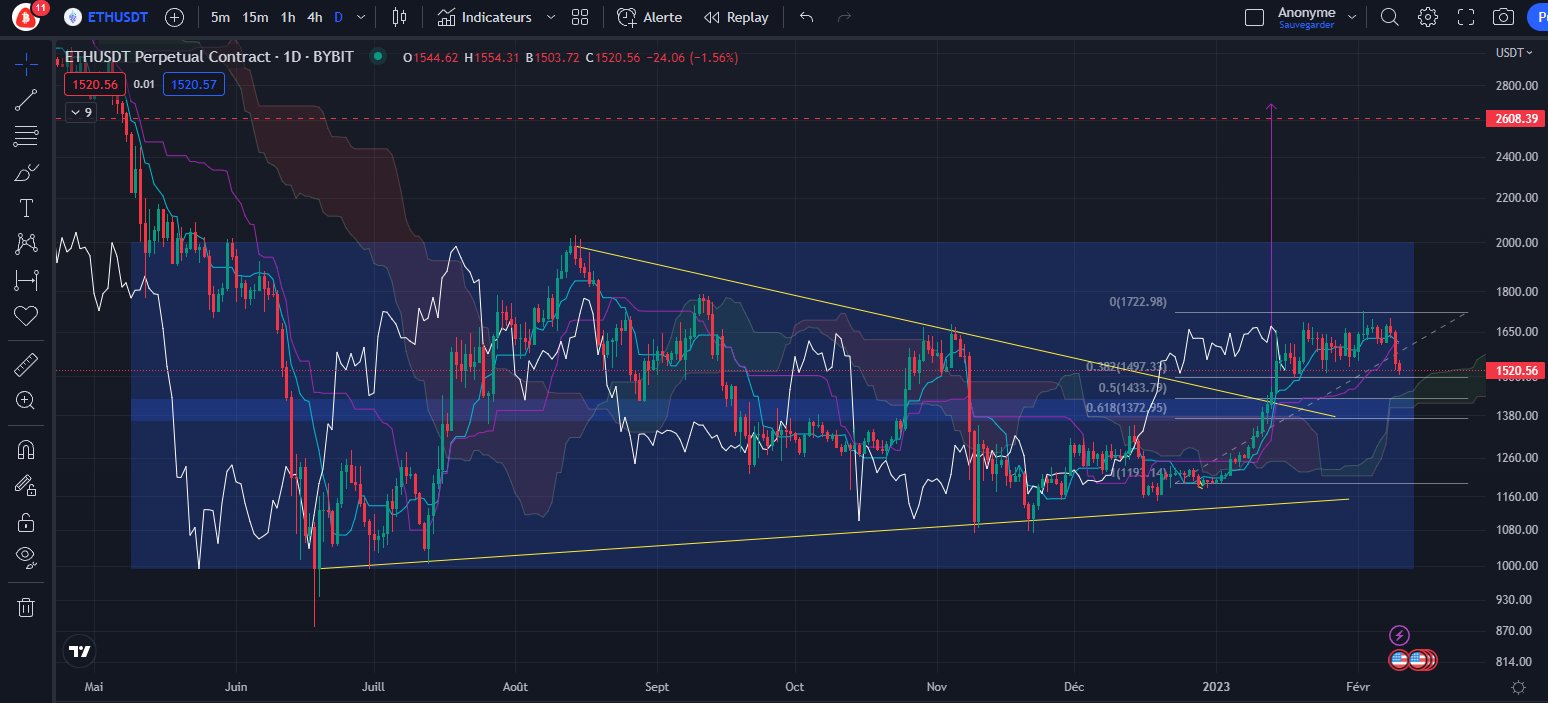Toggle hide all drawing tools with the eye icon

26,557
